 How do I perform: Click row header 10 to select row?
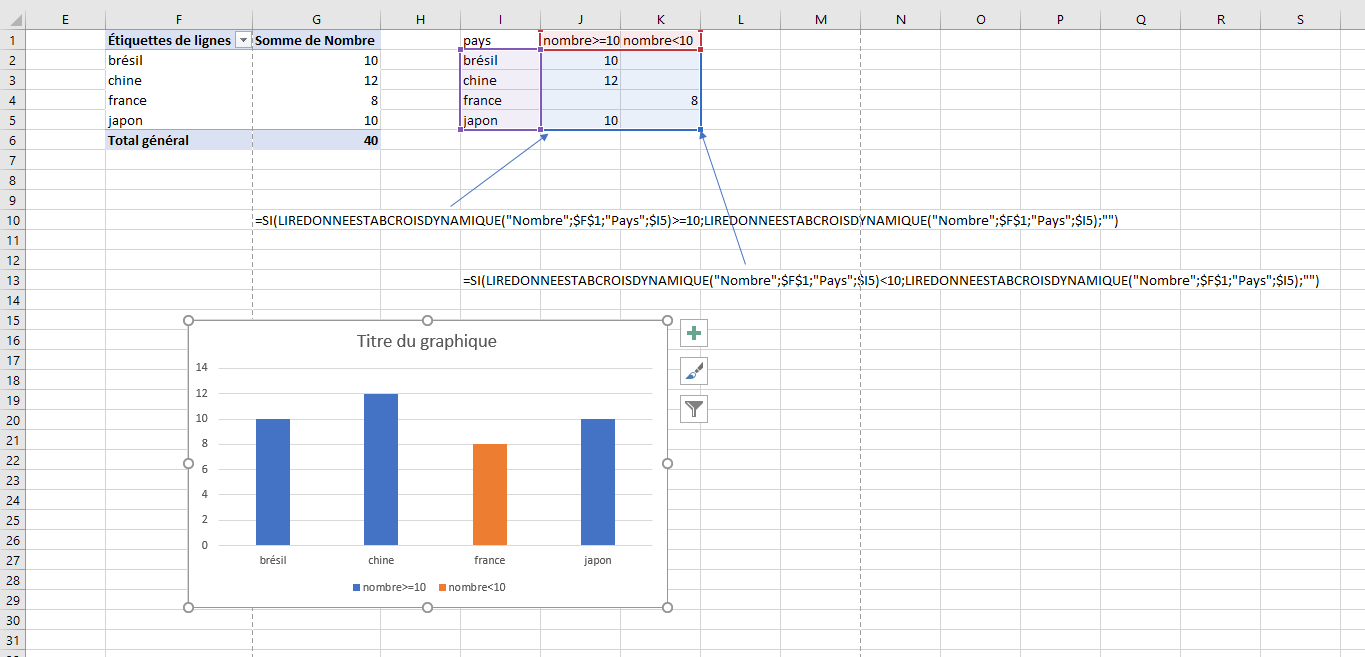pyautogui.click(x=13, y=220)
